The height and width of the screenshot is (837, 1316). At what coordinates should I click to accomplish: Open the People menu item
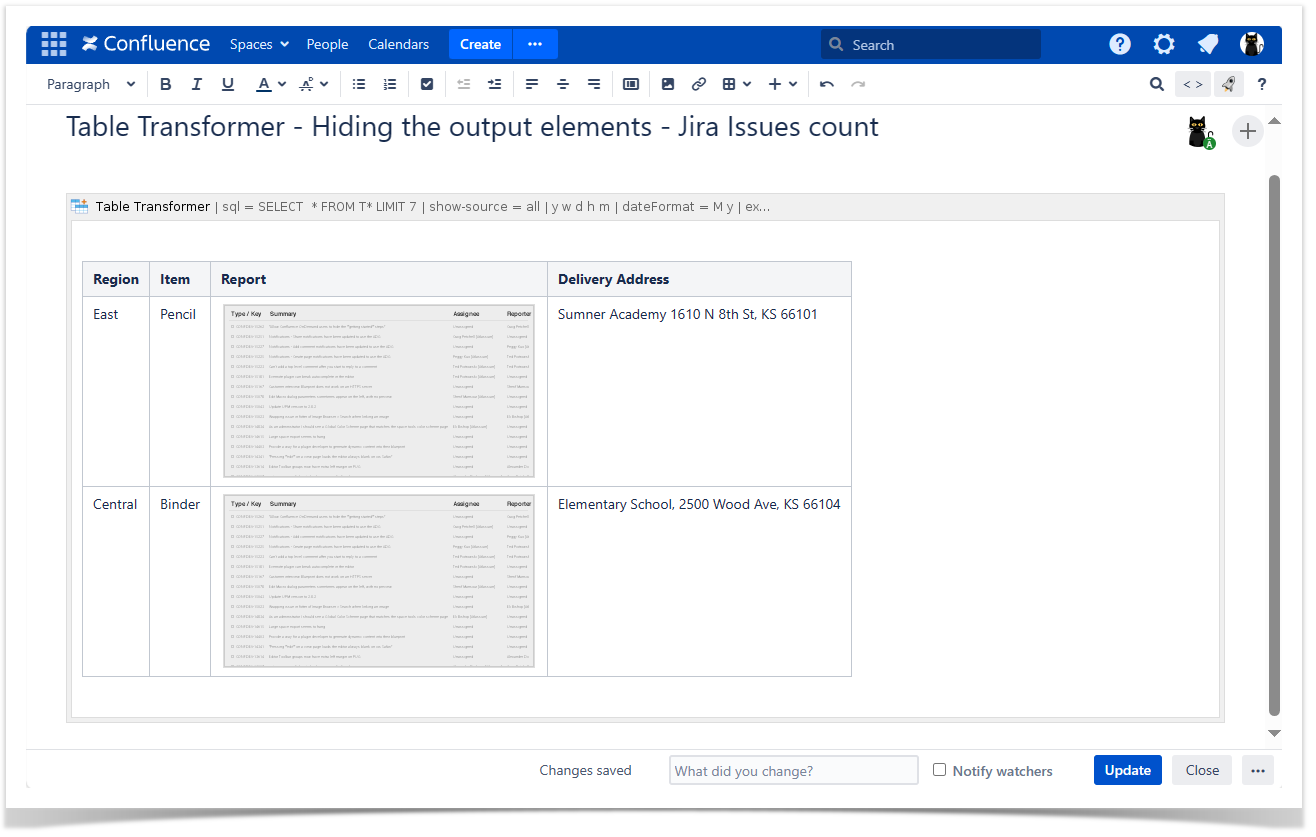[x=327, y=44]
